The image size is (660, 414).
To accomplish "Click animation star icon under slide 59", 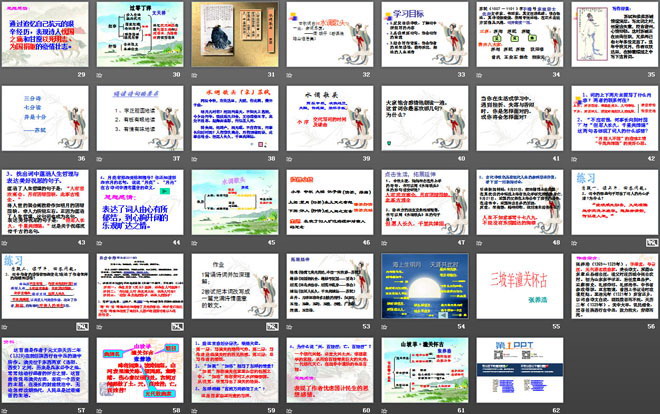I will click(x=194, y=410).
